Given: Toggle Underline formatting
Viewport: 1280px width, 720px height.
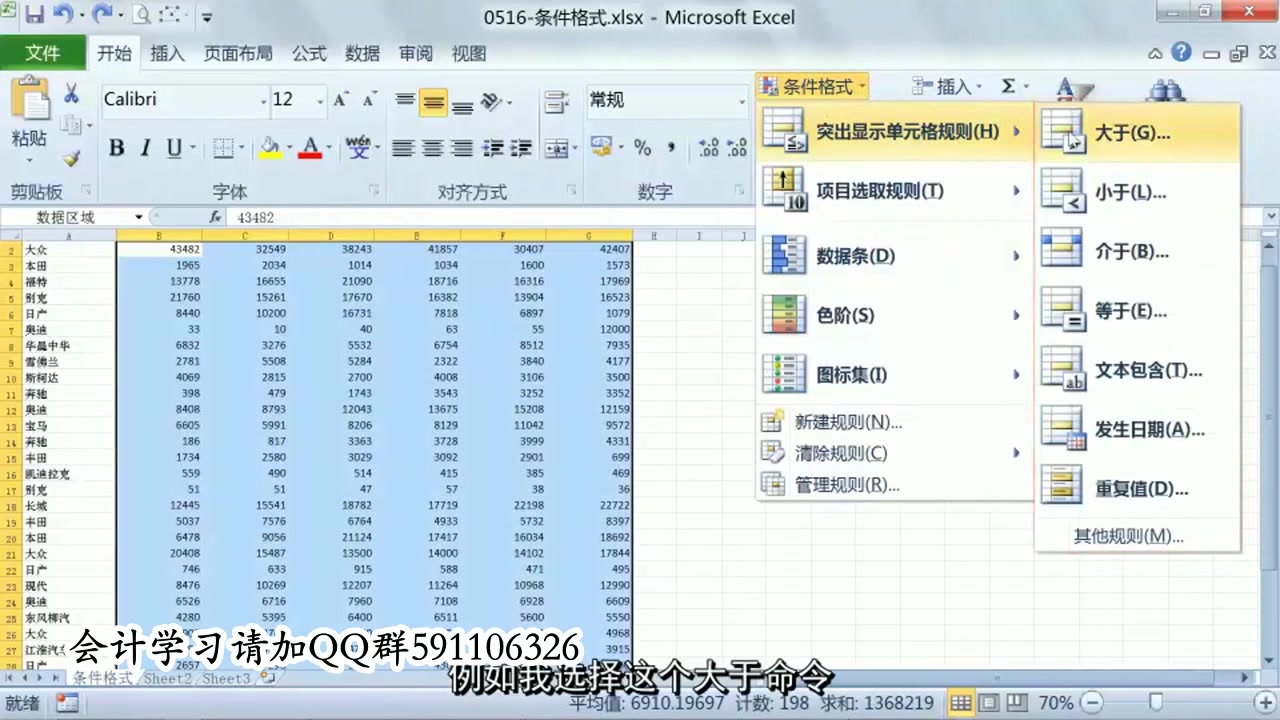Looking at the screenshot, I should [x=174, y=148].
